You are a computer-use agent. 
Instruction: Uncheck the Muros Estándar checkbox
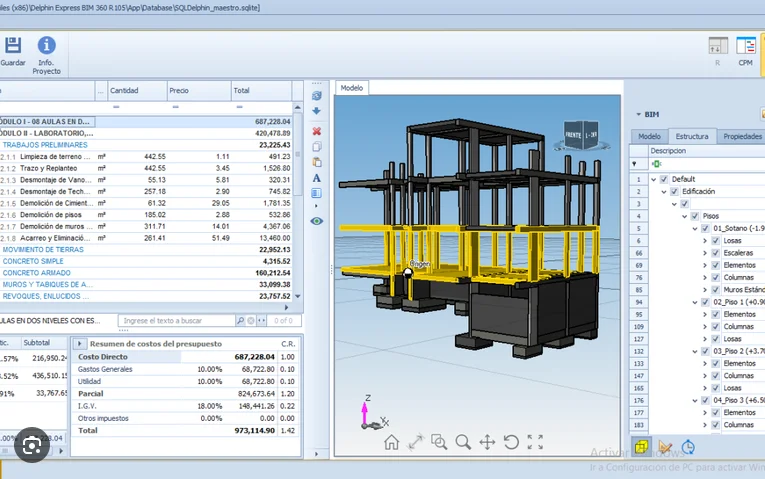tap(716, 290)
